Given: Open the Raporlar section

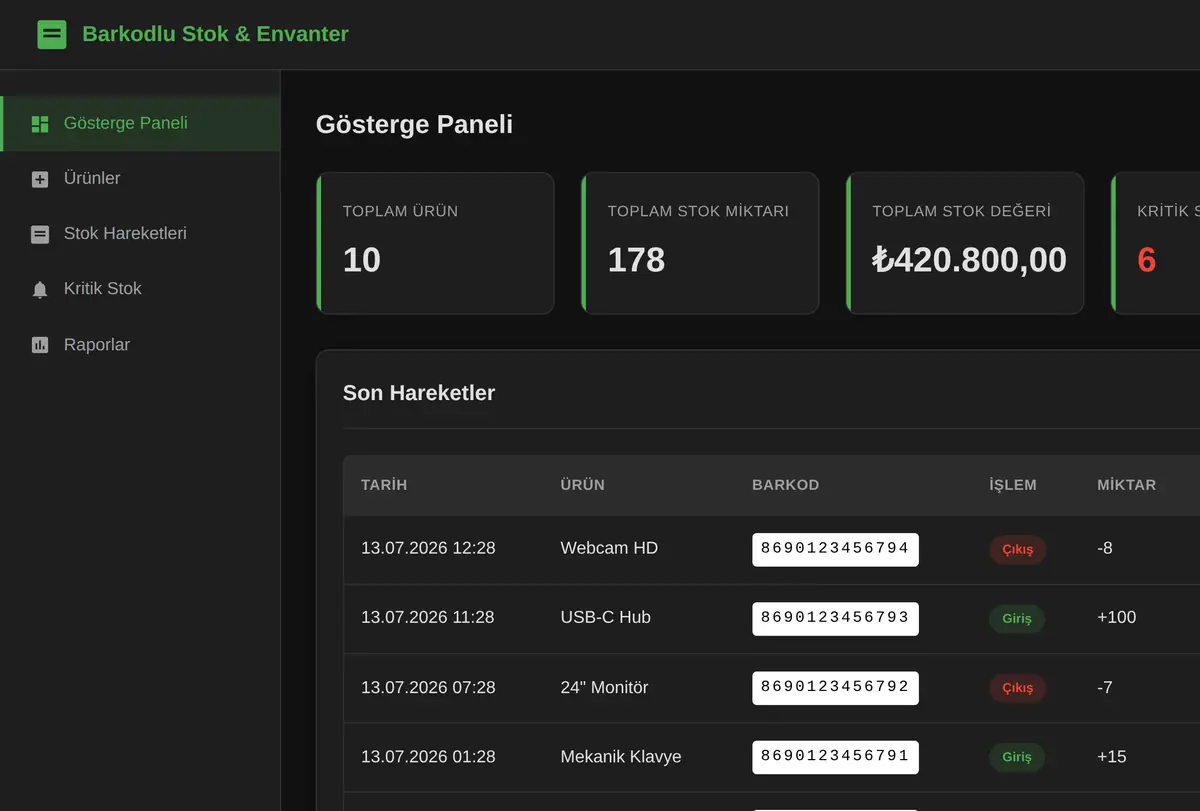Looking at the screenshot, I should coord(140,345).
